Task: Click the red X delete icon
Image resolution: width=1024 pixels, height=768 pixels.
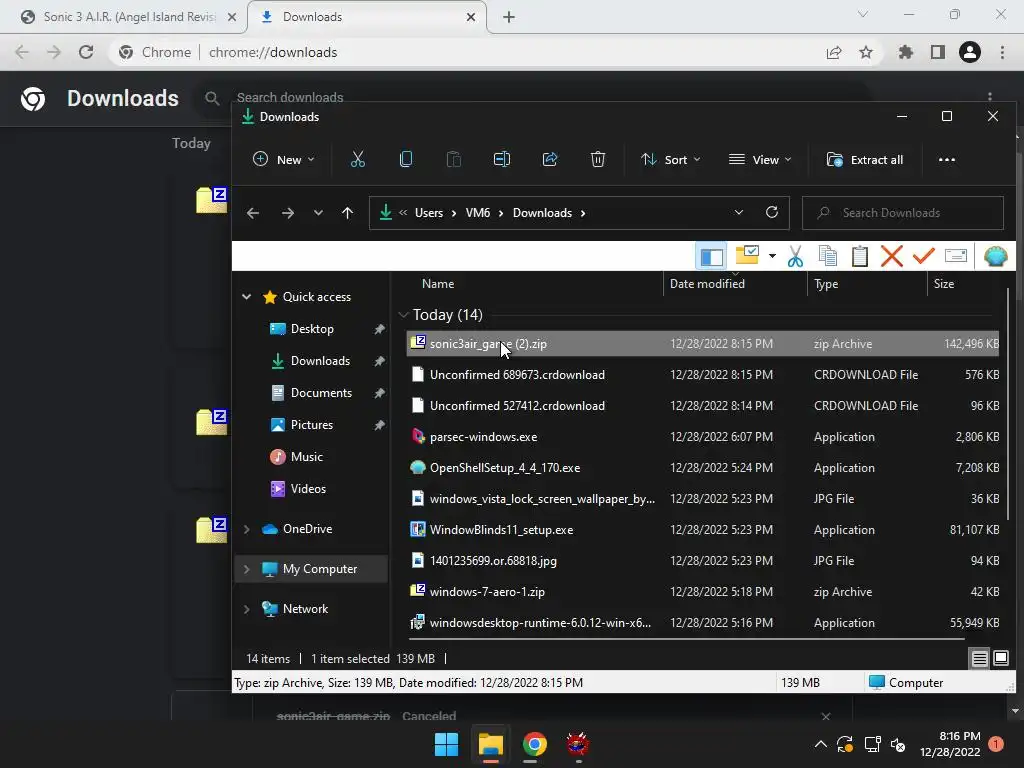Action: pos(891,256)
